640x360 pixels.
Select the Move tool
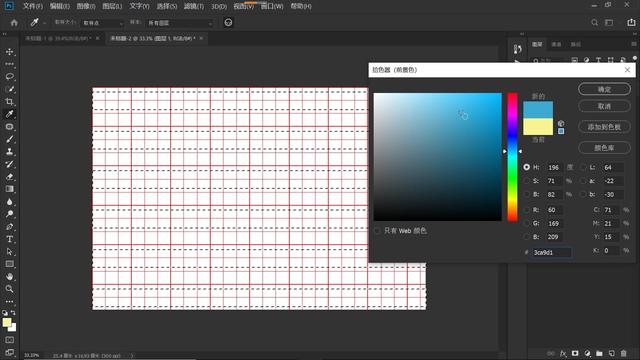9,52
